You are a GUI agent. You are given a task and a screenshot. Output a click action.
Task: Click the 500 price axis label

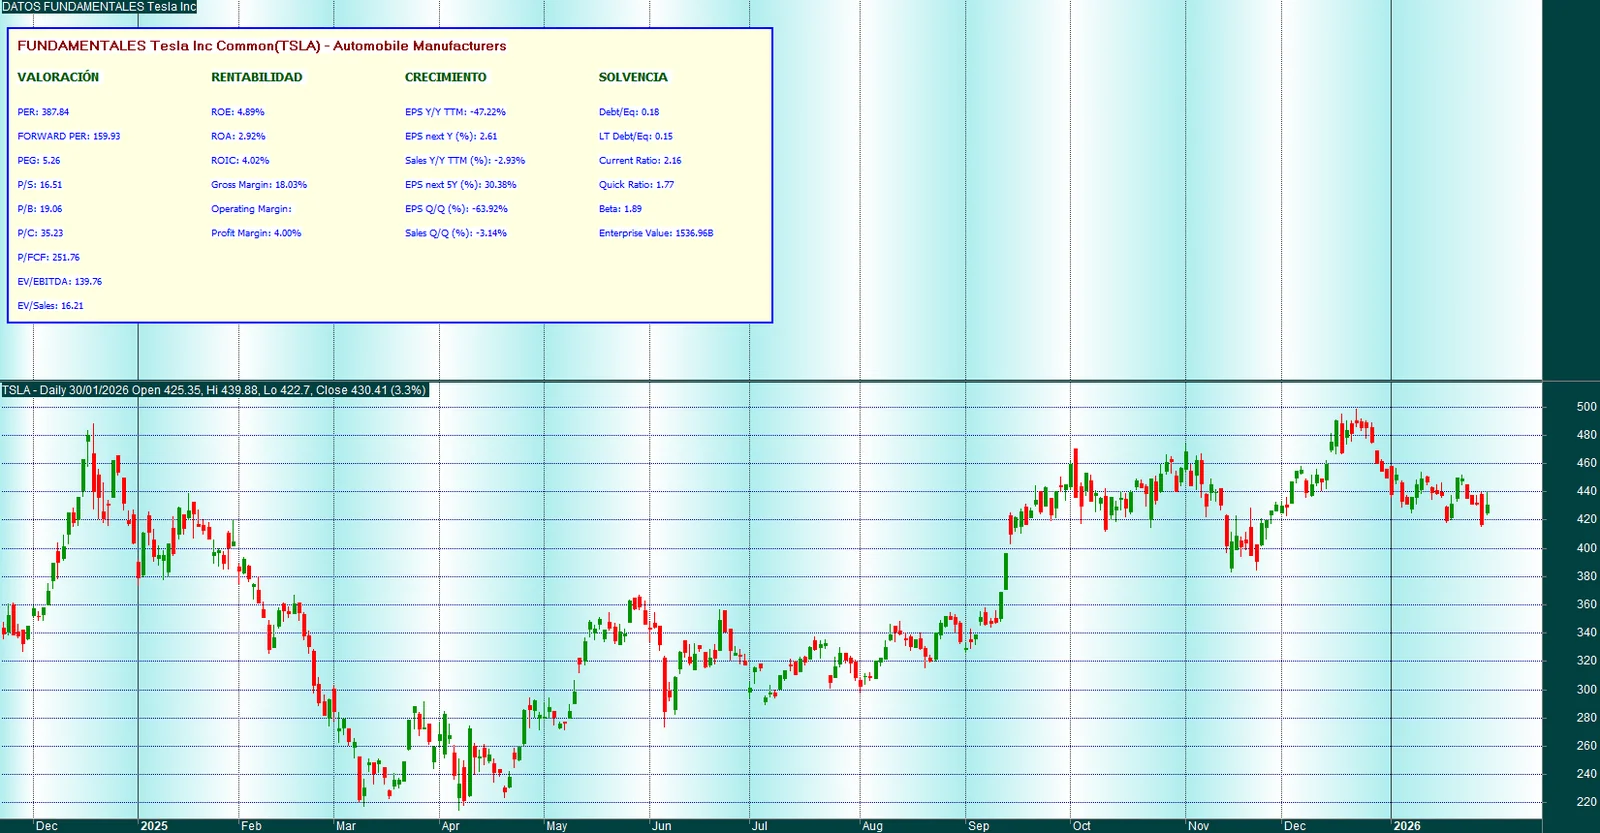tap(1586, 407)
